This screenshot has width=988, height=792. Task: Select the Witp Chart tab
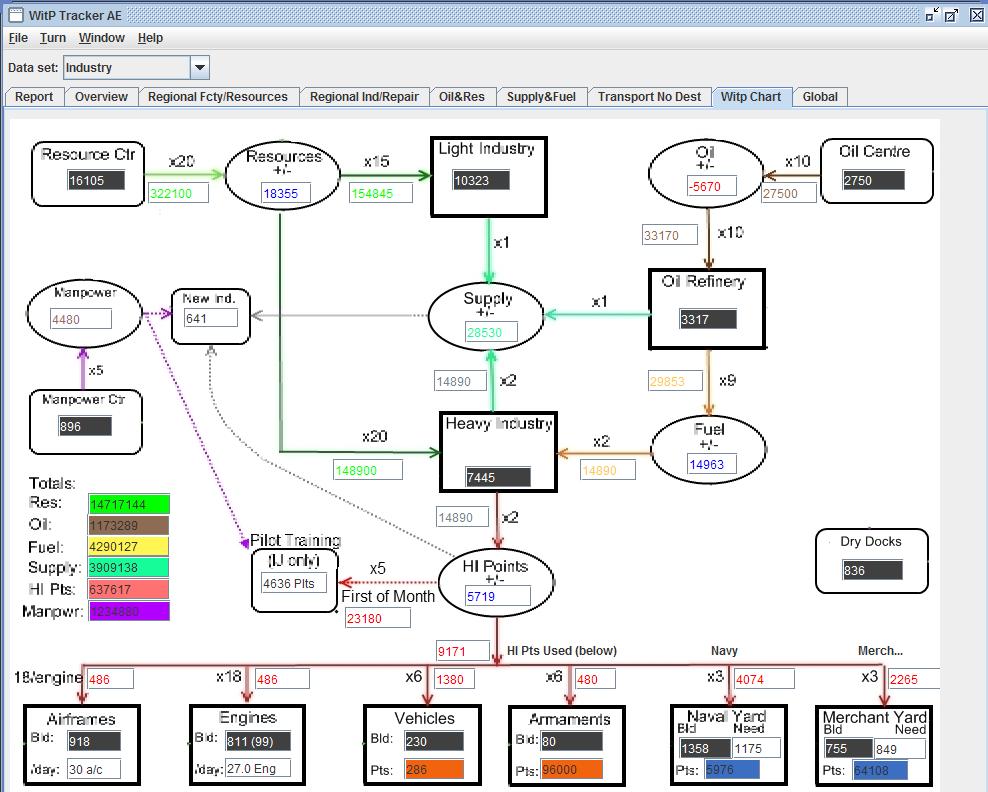(750, 96)
